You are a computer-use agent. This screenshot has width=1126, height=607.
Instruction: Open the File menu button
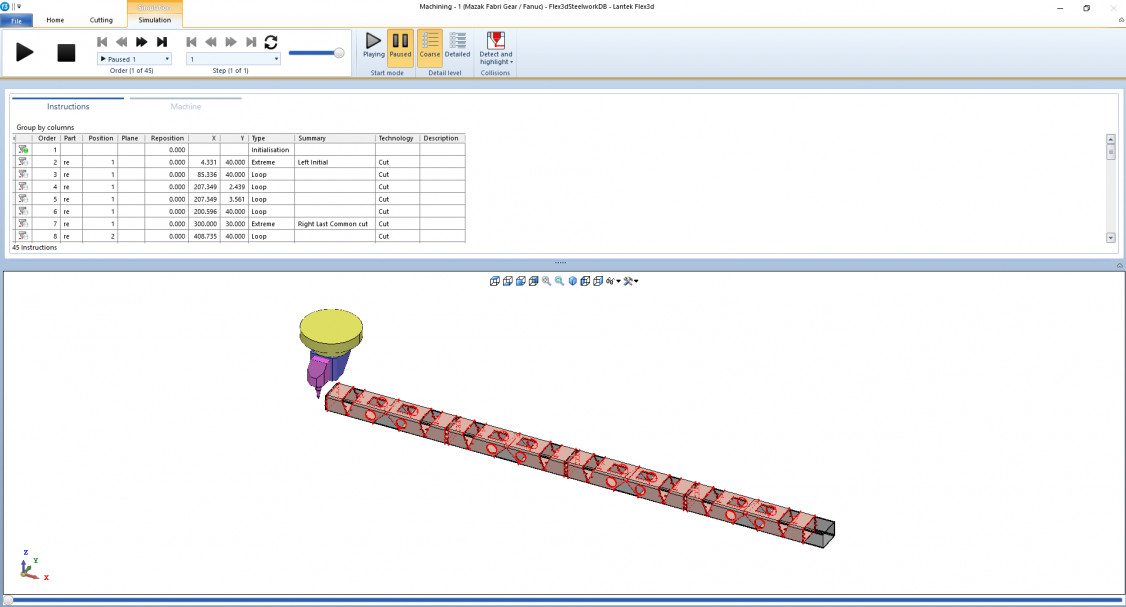tap(17, 20)
